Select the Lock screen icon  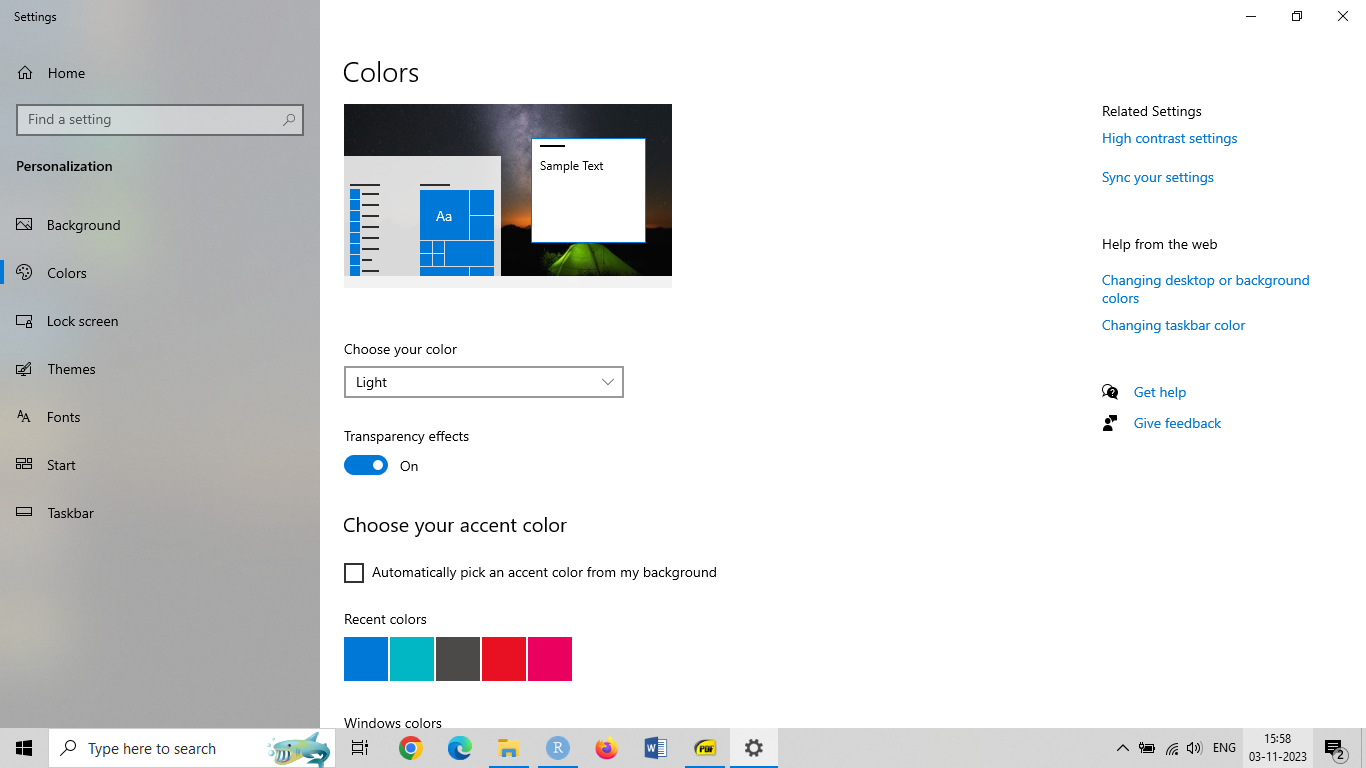(25, 321)
